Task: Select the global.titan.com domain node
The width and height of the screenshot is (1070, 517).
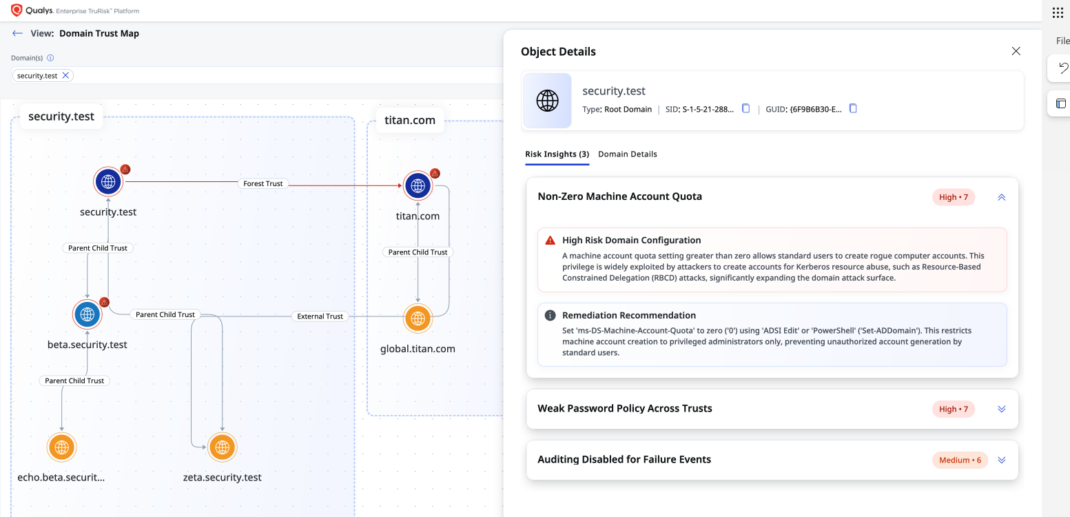Action: (x=418, y=318)
